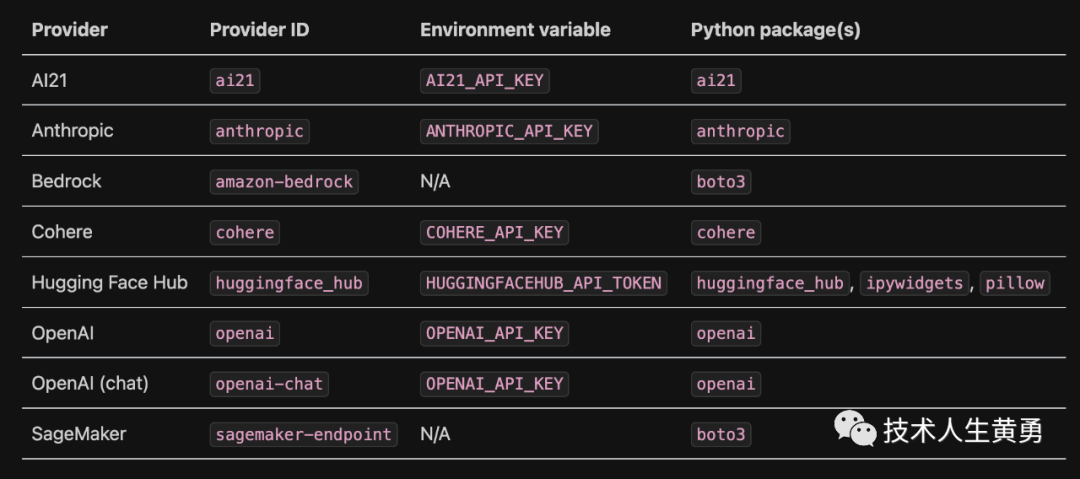1080x479 pixels.
Task: Click the ANTHROPIC_API_KEY environment variable
Action: pyautogui.click(x=509, y=131)
